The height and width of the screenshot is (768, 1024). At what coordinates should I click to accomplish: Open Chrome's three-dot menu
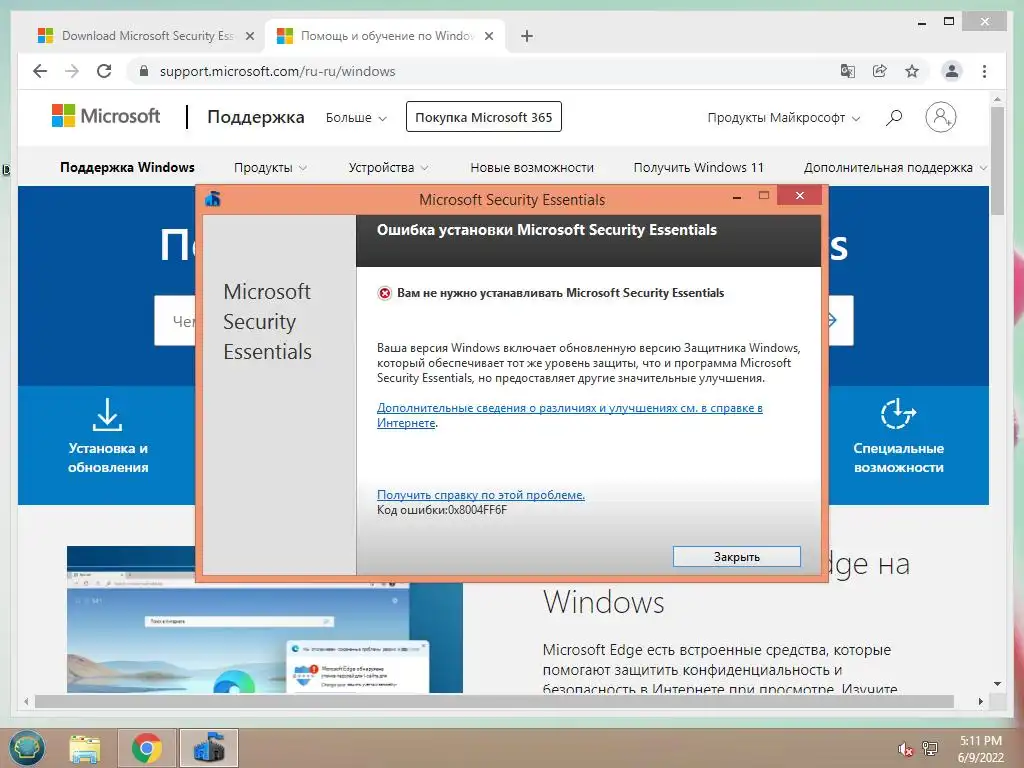tap(984, 71)
